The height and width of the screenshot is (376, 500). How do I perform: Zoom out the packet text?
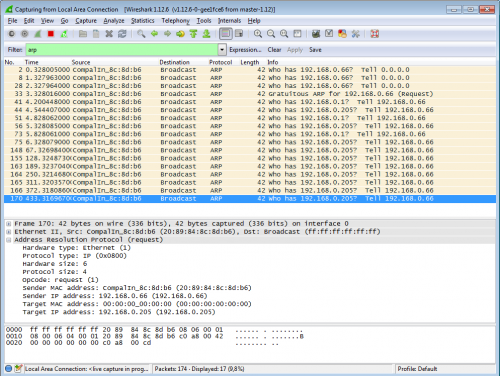pyautogui.click(x=271, y=34)
